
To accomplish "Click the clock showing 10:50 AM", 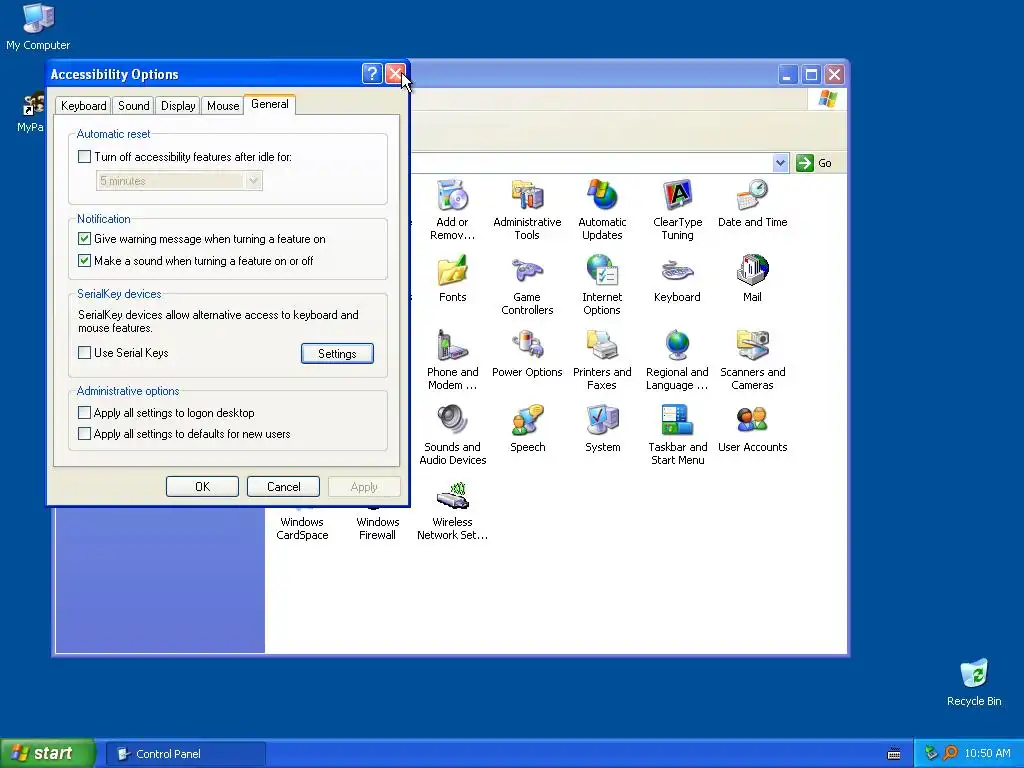I will (987, 754).
